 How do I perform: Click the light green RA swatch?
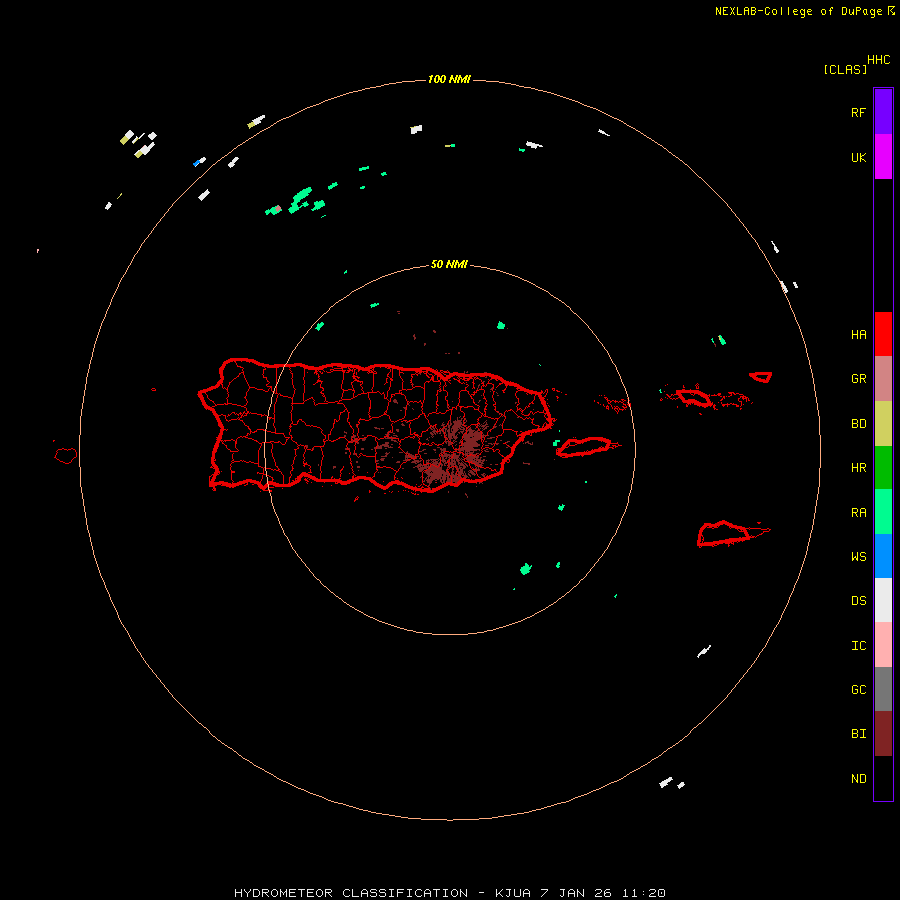883,512
